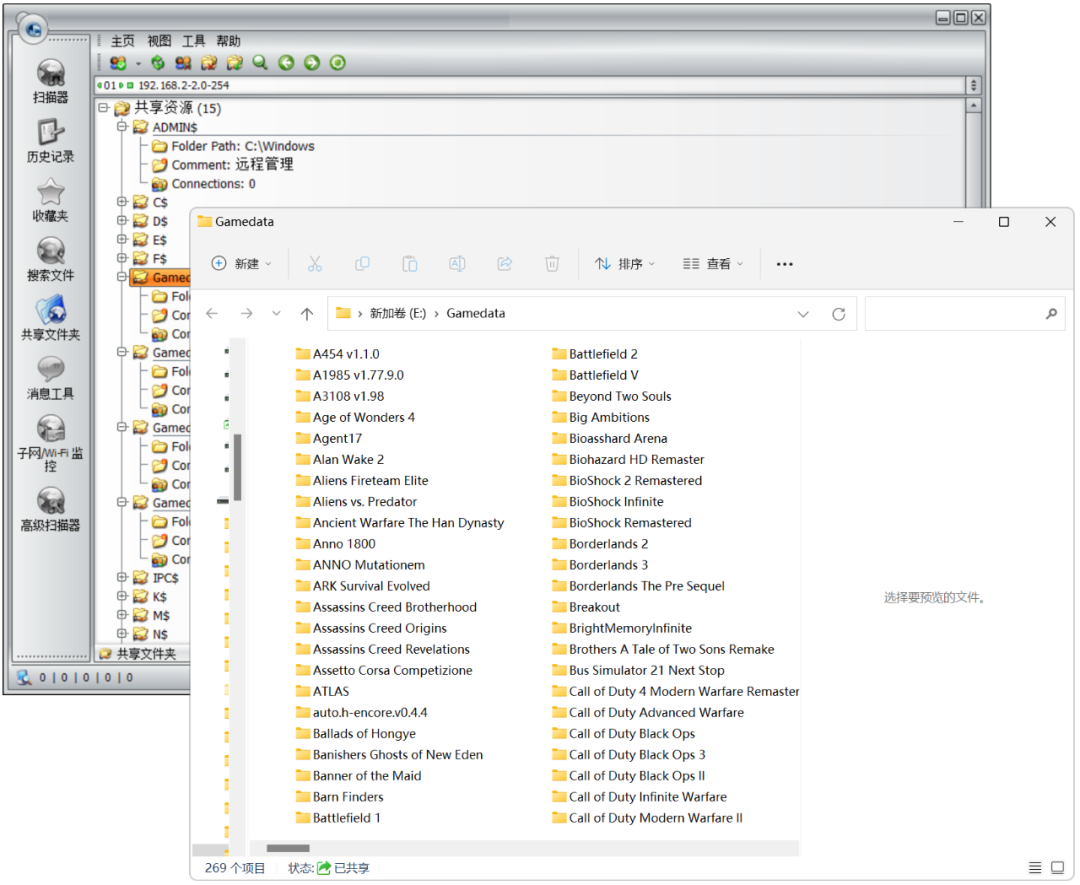Click the horizontal scrollbar thumb in file list
Screen dimensions: 1080x885
(288, 848)
